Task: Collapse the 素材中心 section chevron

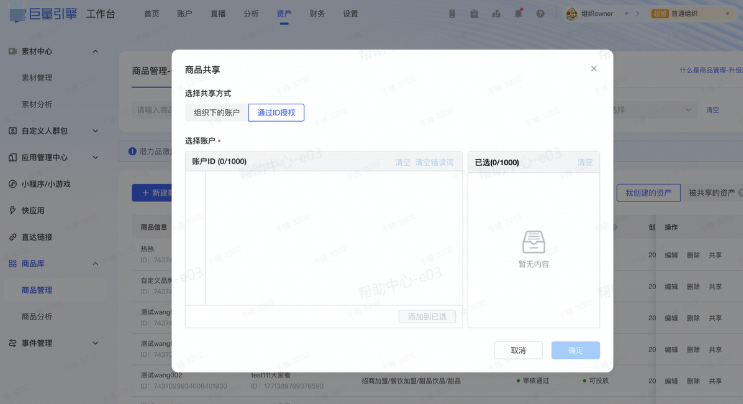Action: click(x=95, y=51)
